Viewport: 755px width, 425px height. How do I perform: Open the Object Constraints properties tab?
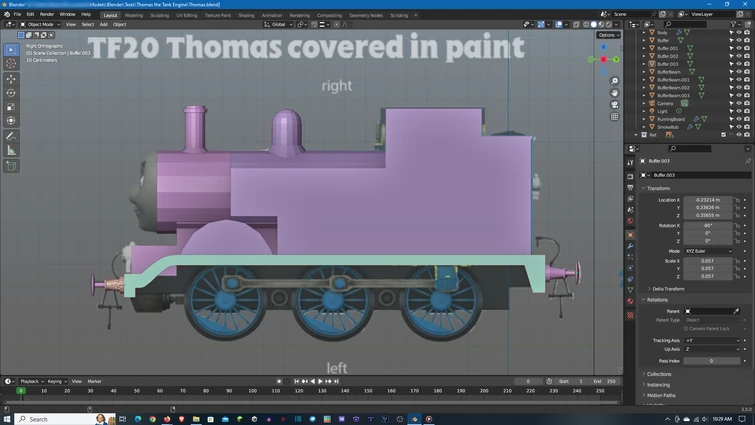coord(630,279)
